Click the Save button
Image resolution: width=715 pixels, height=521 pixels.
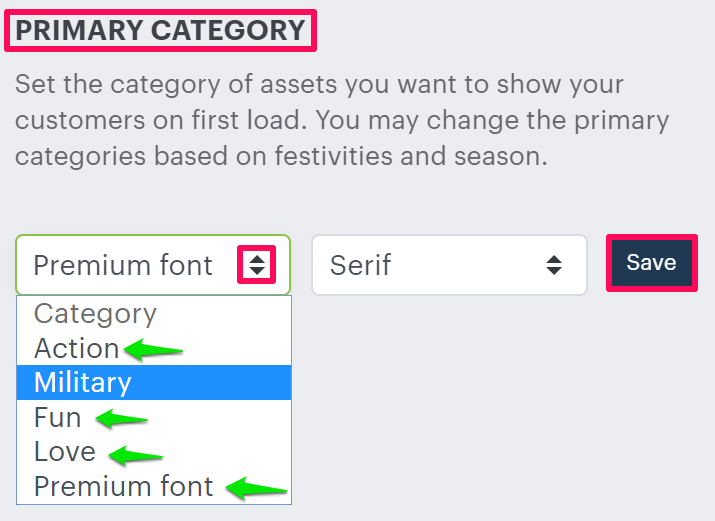[651, 263]
